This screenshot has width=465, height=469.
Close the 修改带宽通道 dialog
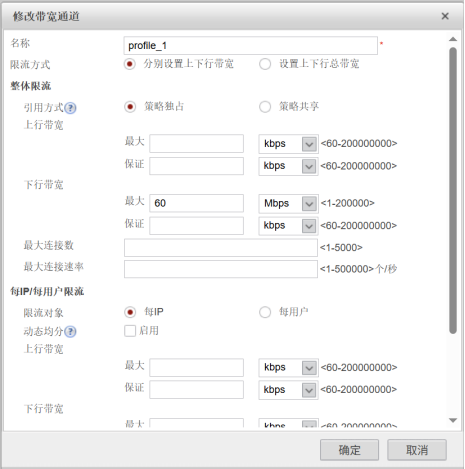coord(445,16)
